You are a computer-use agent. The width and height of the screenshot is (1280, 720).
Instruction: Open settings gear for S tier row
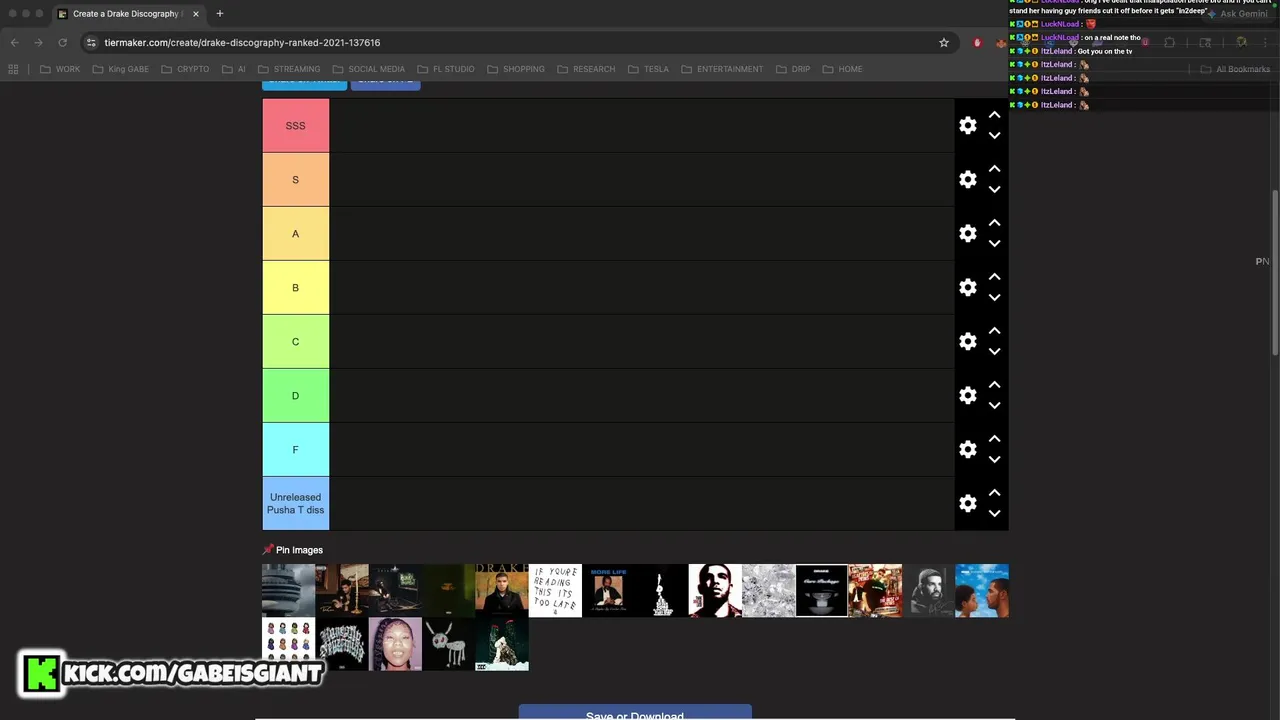click(x=967, y=180)
